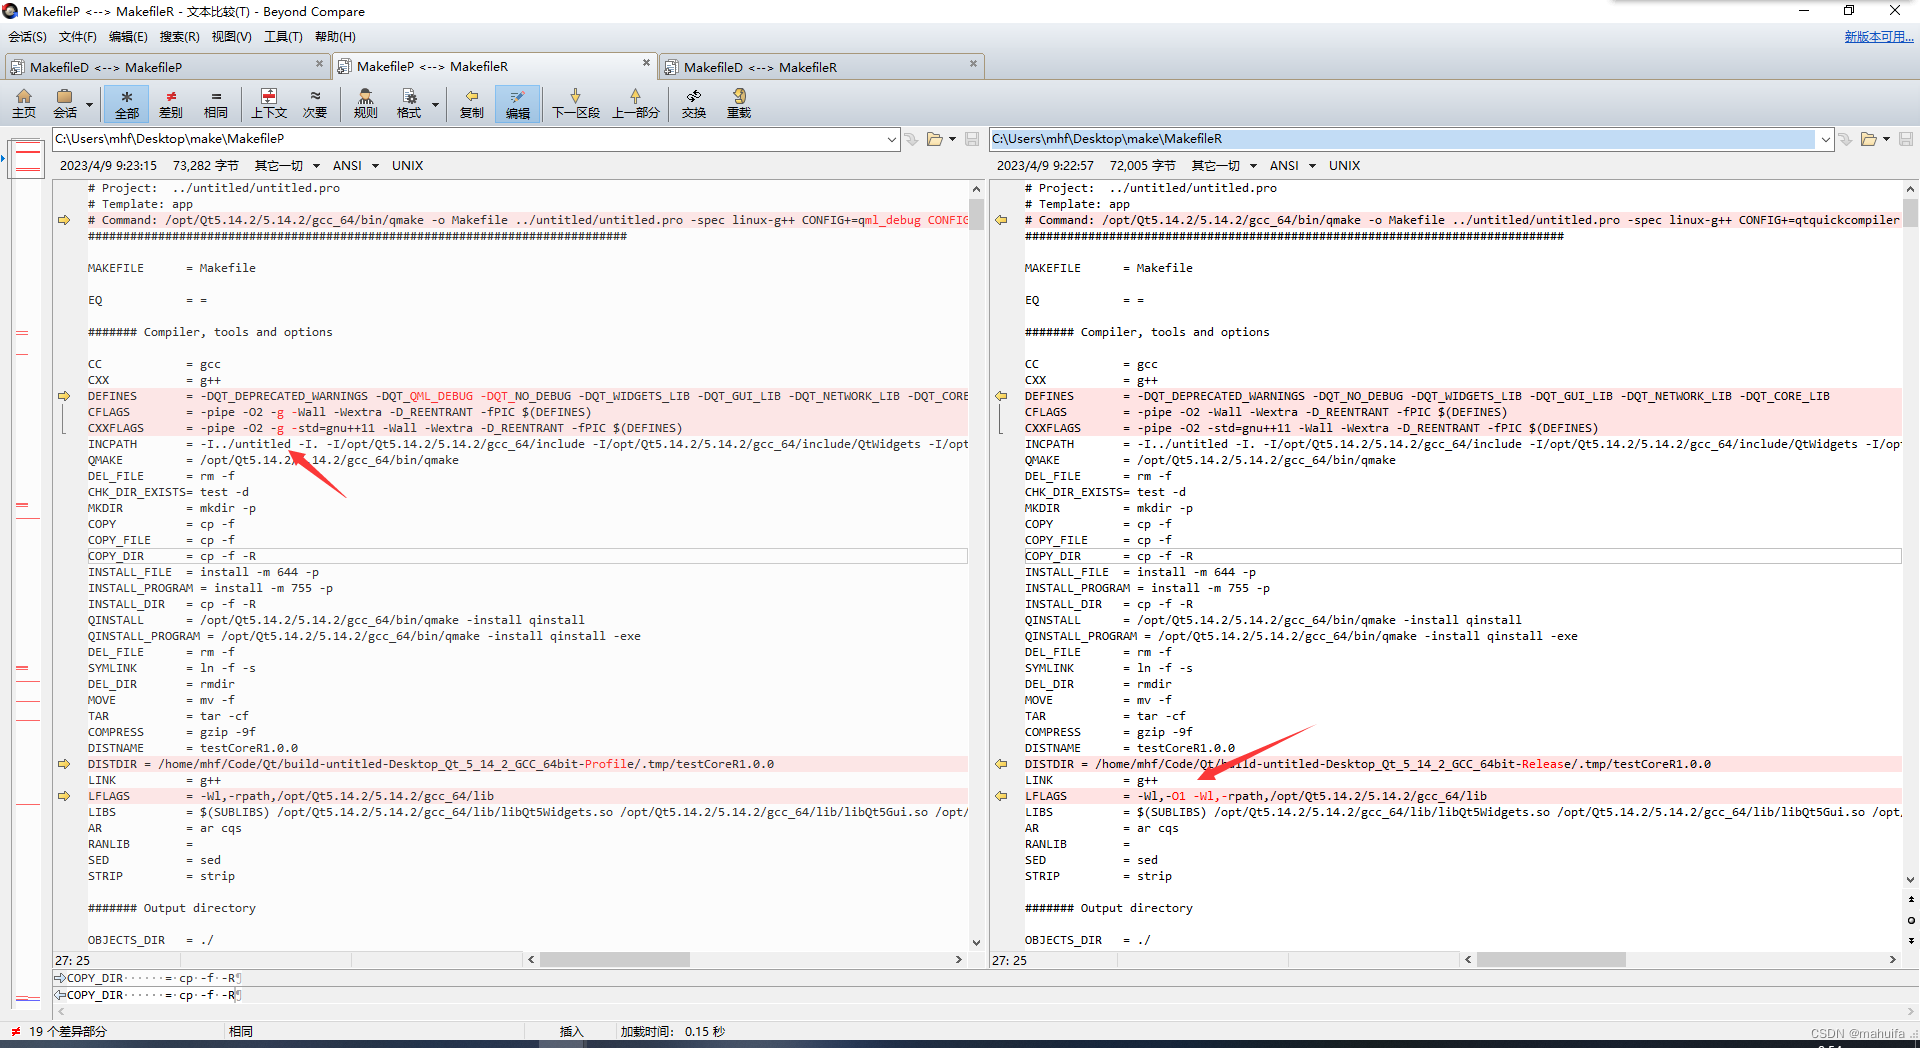Click the right open-file folder icon
1920x1048 pixels.
[1868, 139]
